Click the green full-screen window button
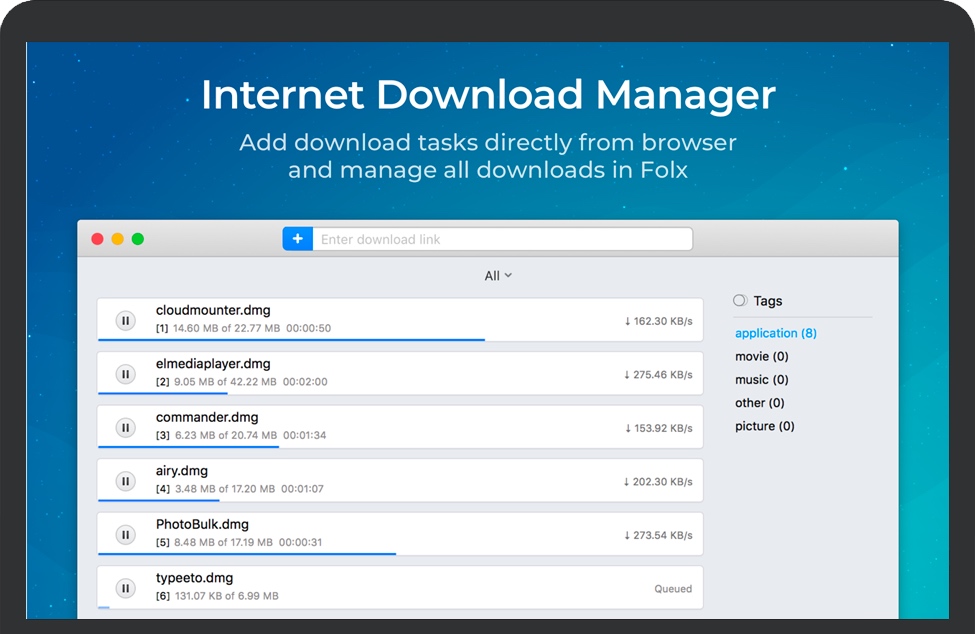This screenshot has width=975, height=634. tap(138, 239)
